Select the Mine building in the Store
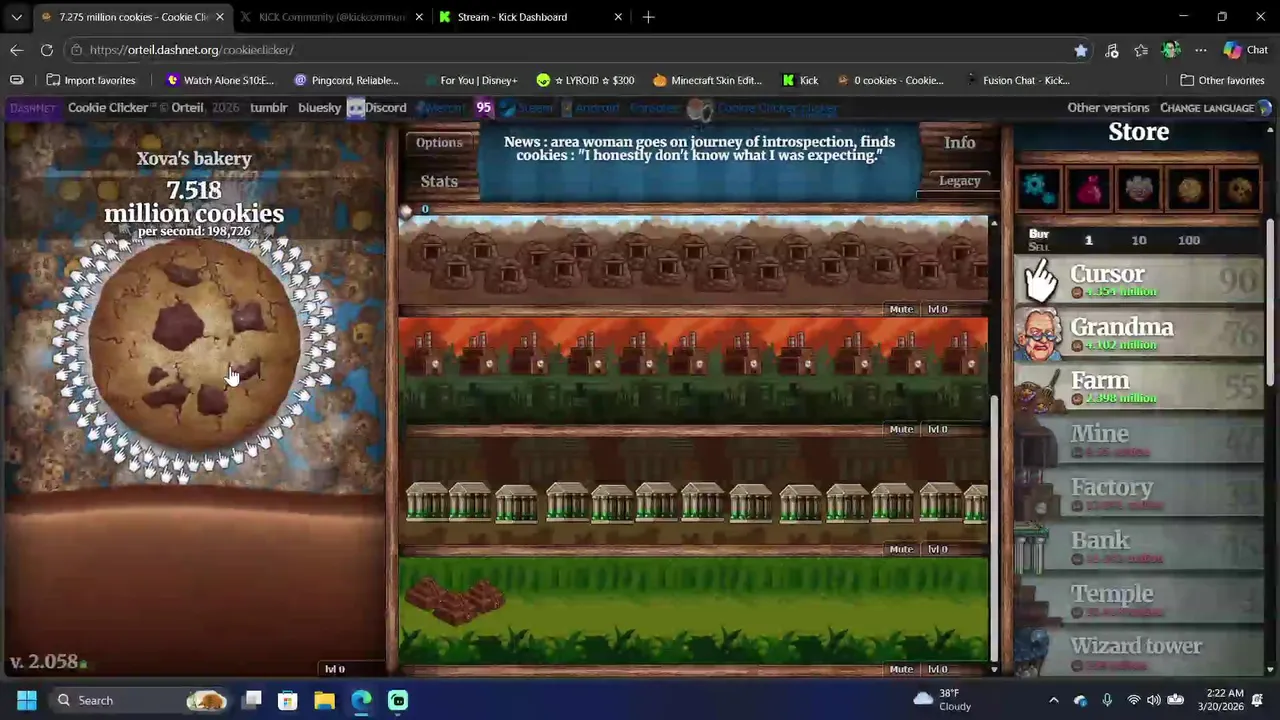The image size is (1280, 720). click(1139, 440)
